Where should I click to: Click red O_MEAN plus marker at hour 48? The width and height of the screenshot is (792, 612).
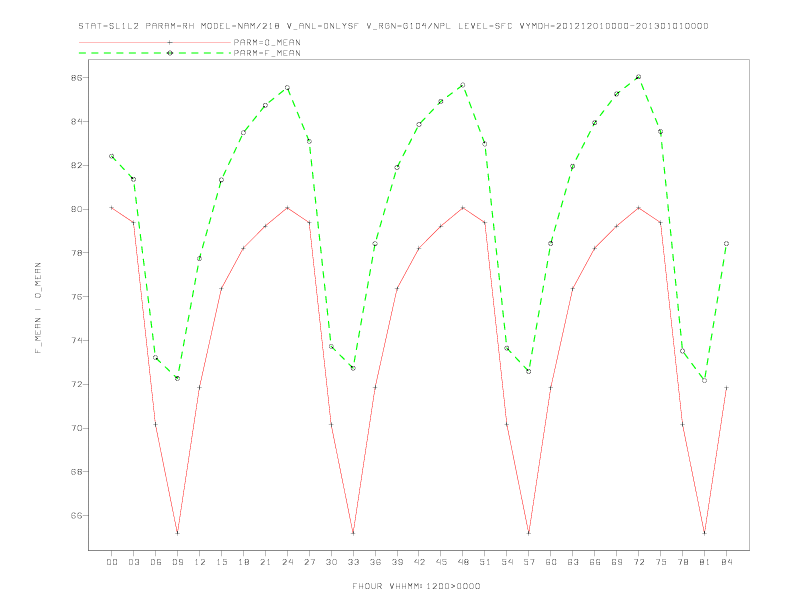click(463, 208)
